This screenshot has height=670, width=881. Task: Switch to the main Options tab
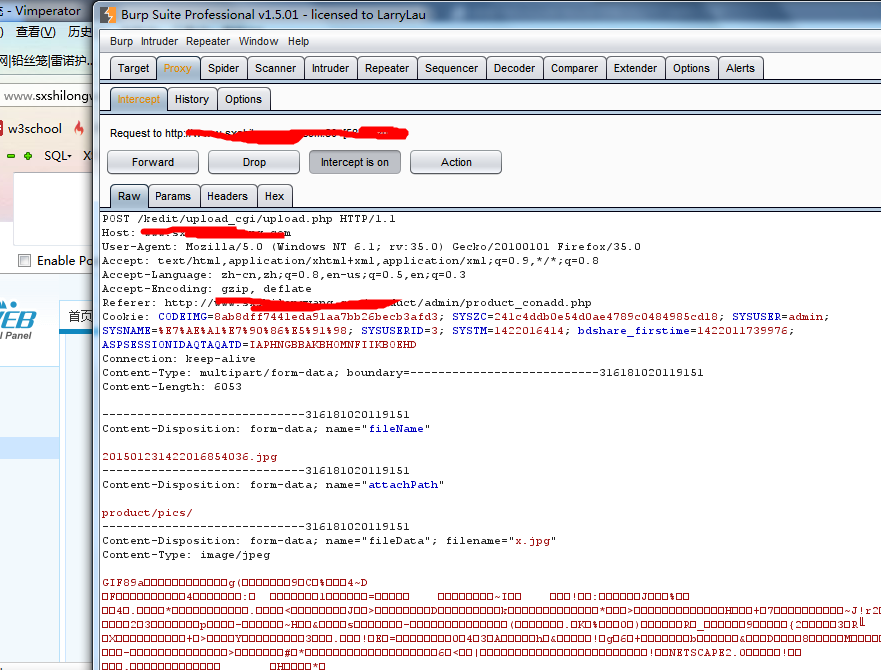point(691,68)
